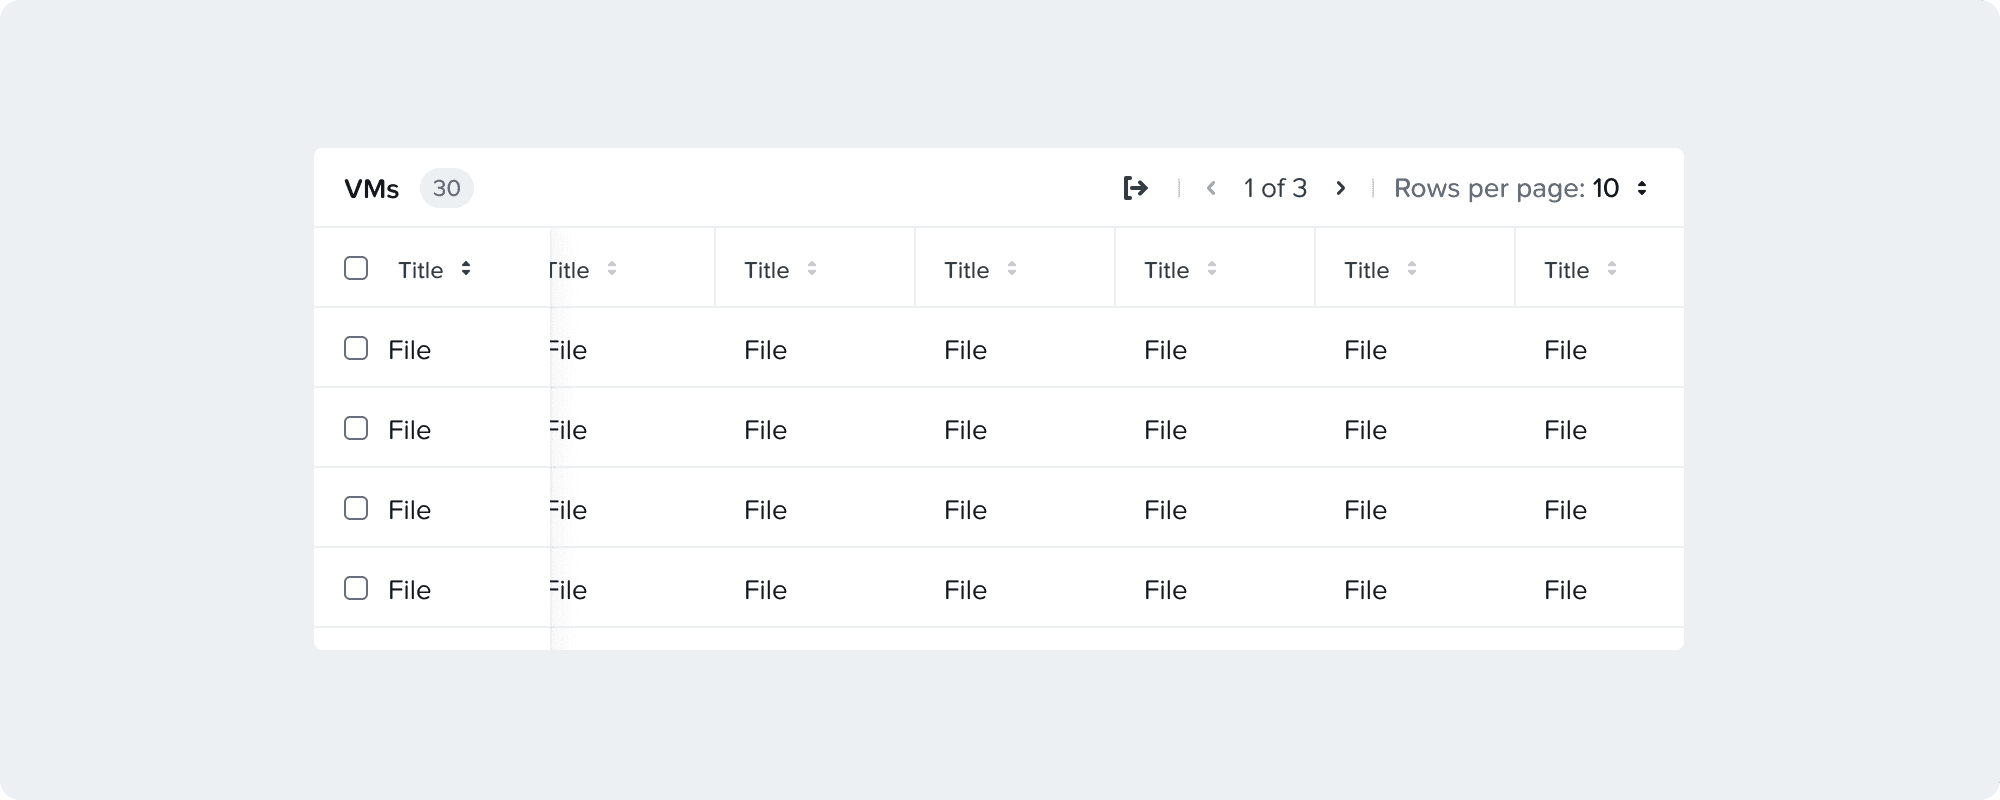Click sort arrows on third Title column
The image size is (2000, 800).
tap(812, 269)
